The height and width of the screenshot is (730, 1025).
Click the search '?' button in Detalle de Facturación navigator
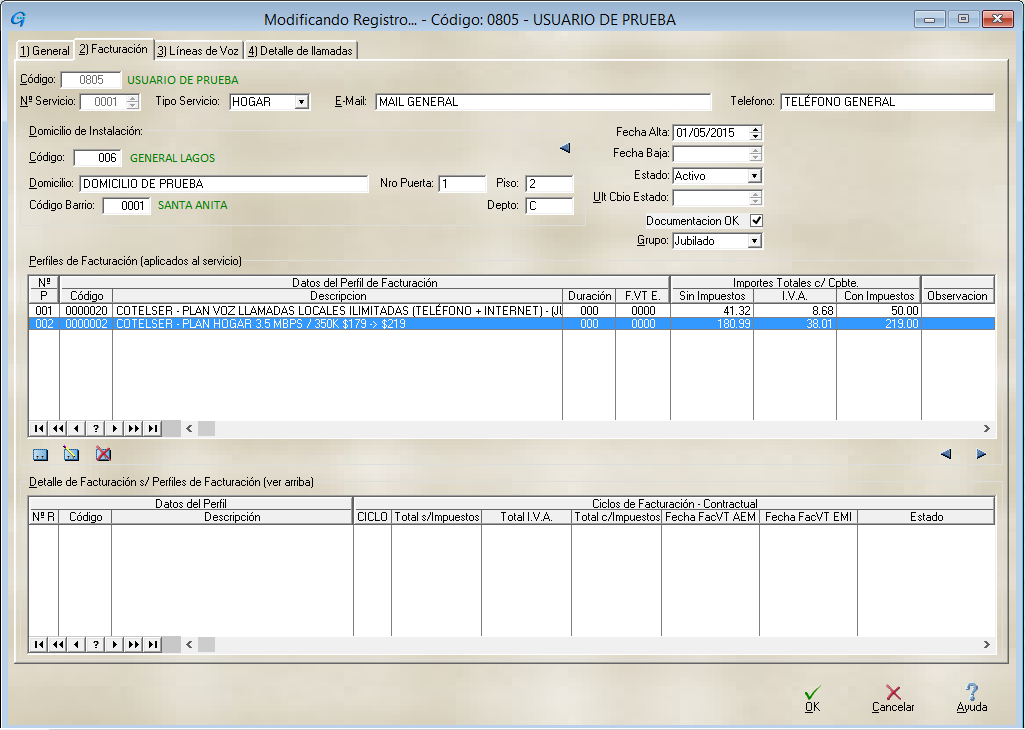(95, 644)
